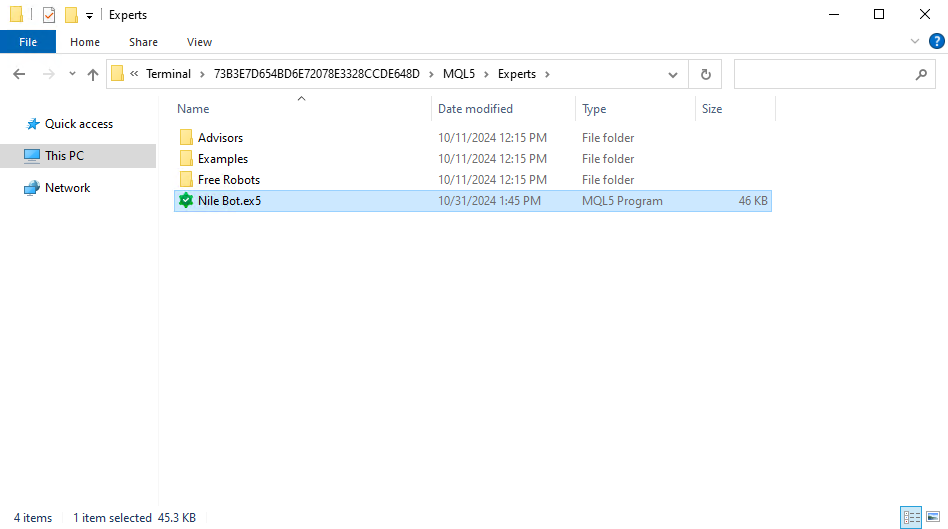Select the Examples folder name
The height and width of the screenshot is (529, 948).
(223, 159)
